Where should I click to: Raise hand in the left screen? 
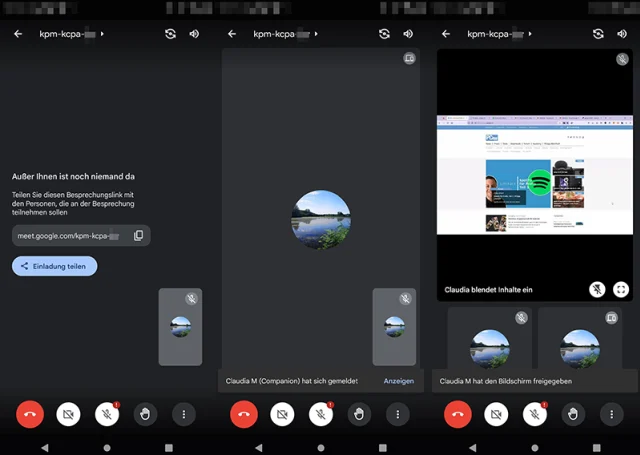tap(145, 414)
